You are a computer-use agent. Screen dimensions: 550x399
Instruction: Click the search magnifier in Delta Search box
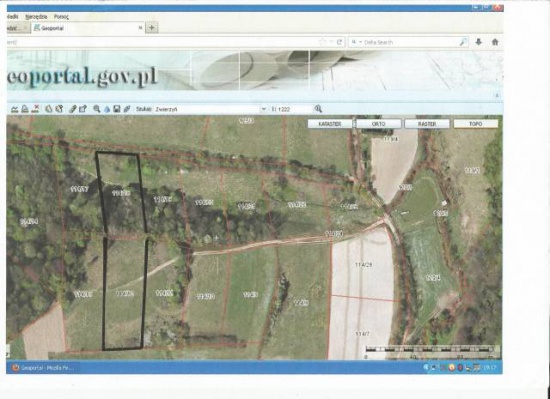click(463, 42)
